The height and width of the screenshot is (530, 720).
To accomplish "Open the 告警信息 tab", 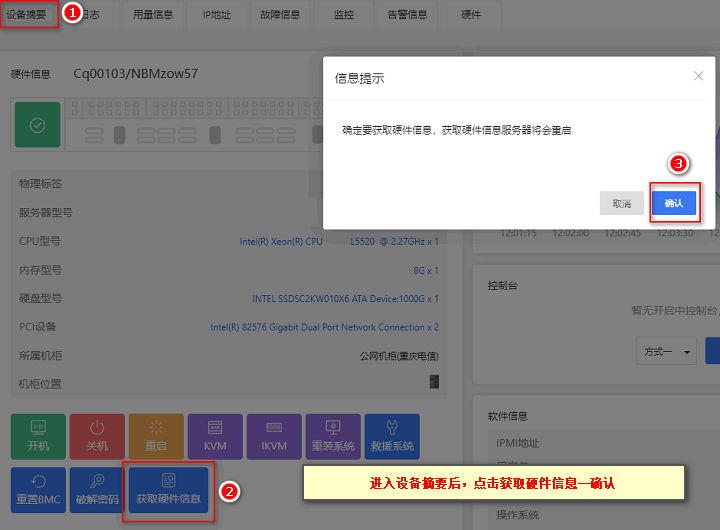I will (407, 15).
